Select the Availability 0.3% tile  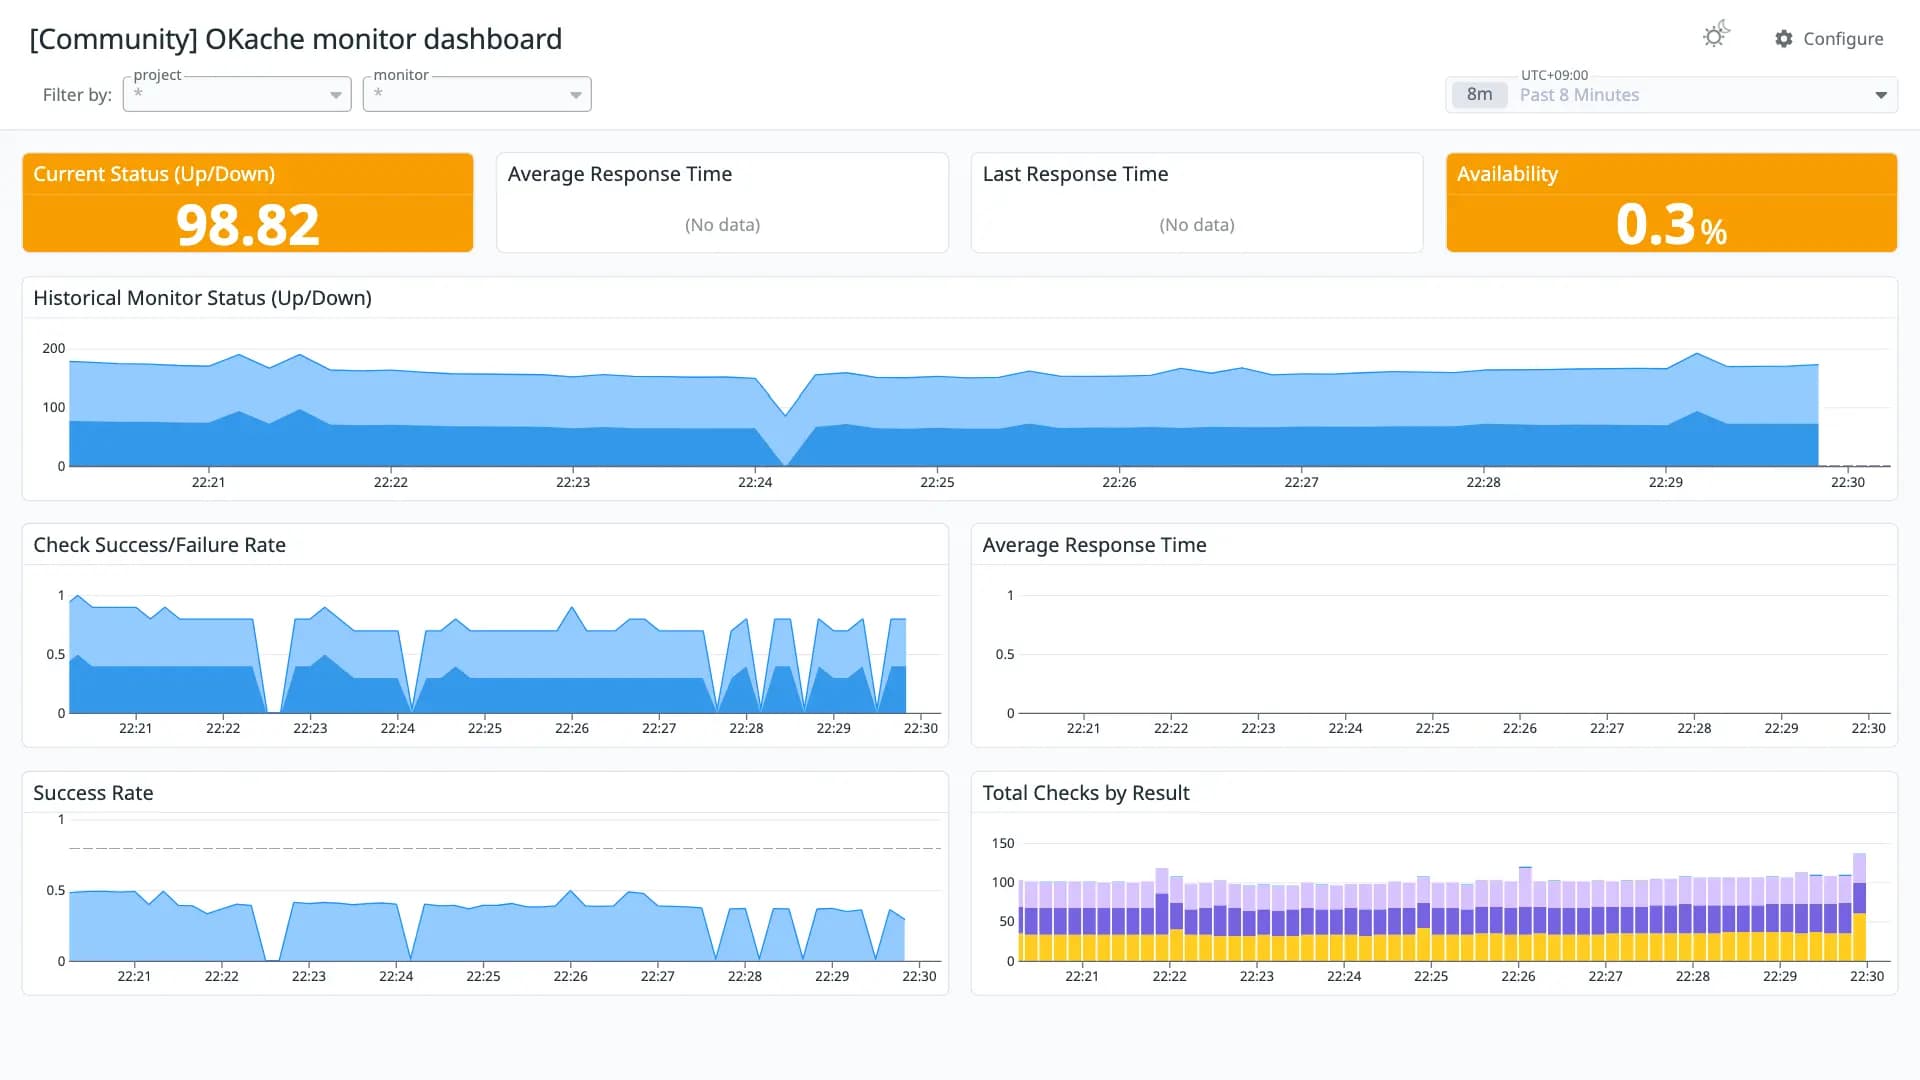tap(1671, 202)
